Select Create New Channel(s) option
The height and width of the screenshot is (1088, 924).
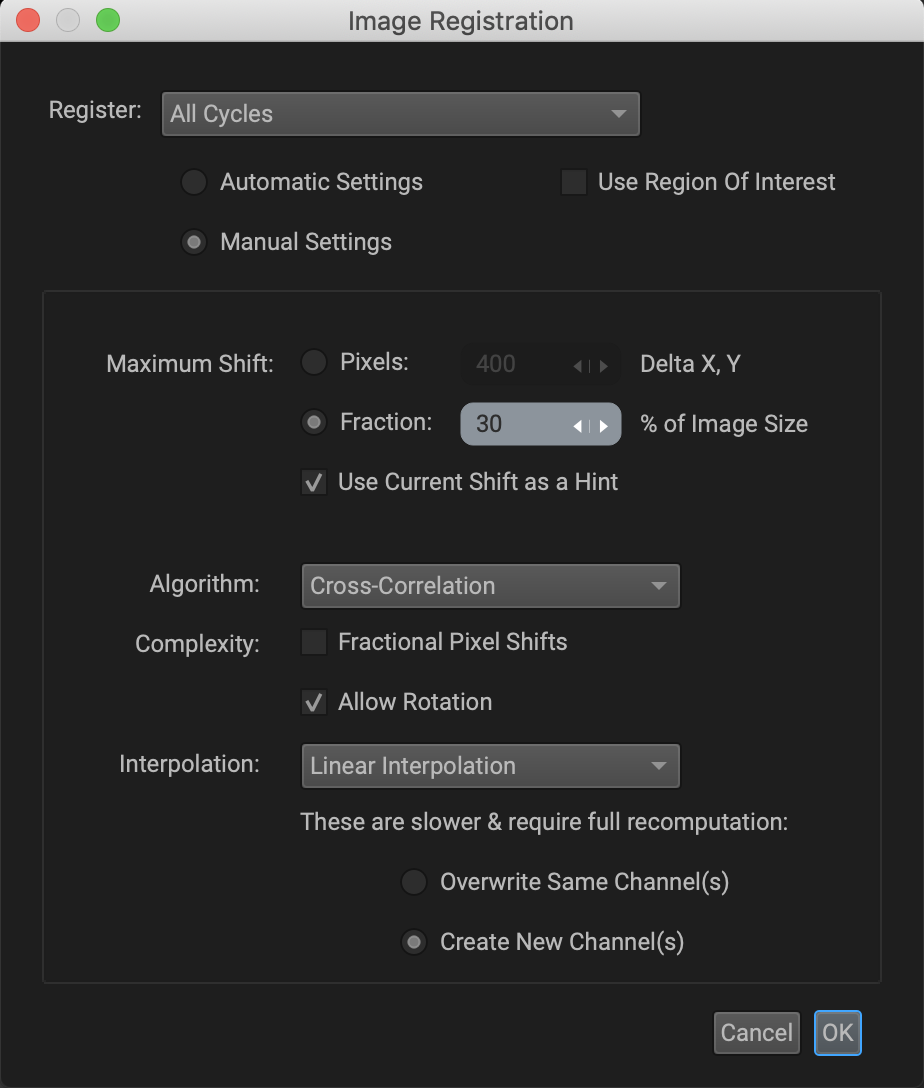[x=414, y=942]
